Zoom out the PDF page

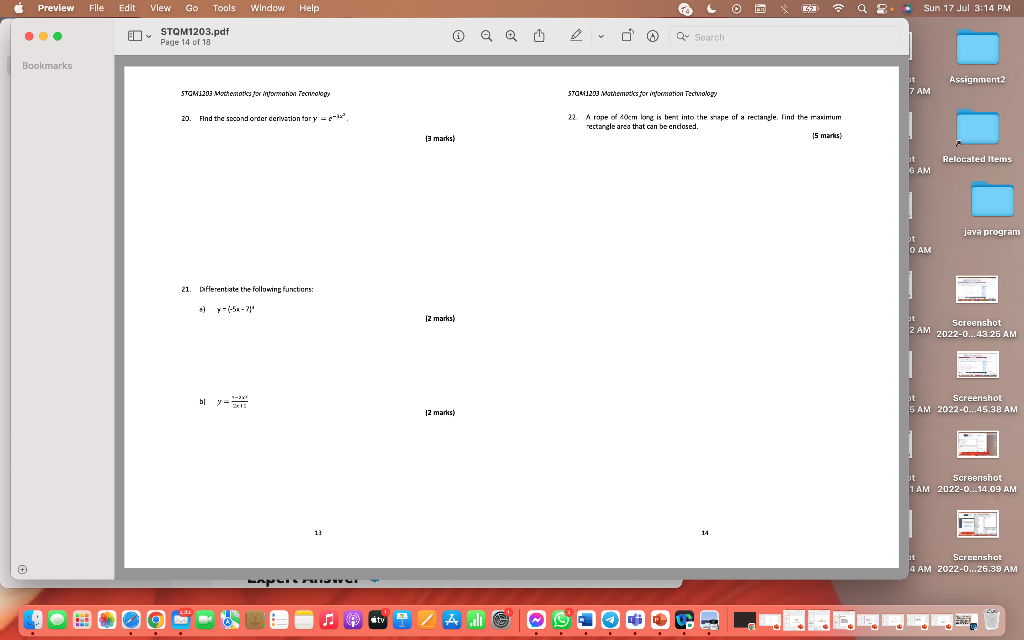click(x=487, y=37)
